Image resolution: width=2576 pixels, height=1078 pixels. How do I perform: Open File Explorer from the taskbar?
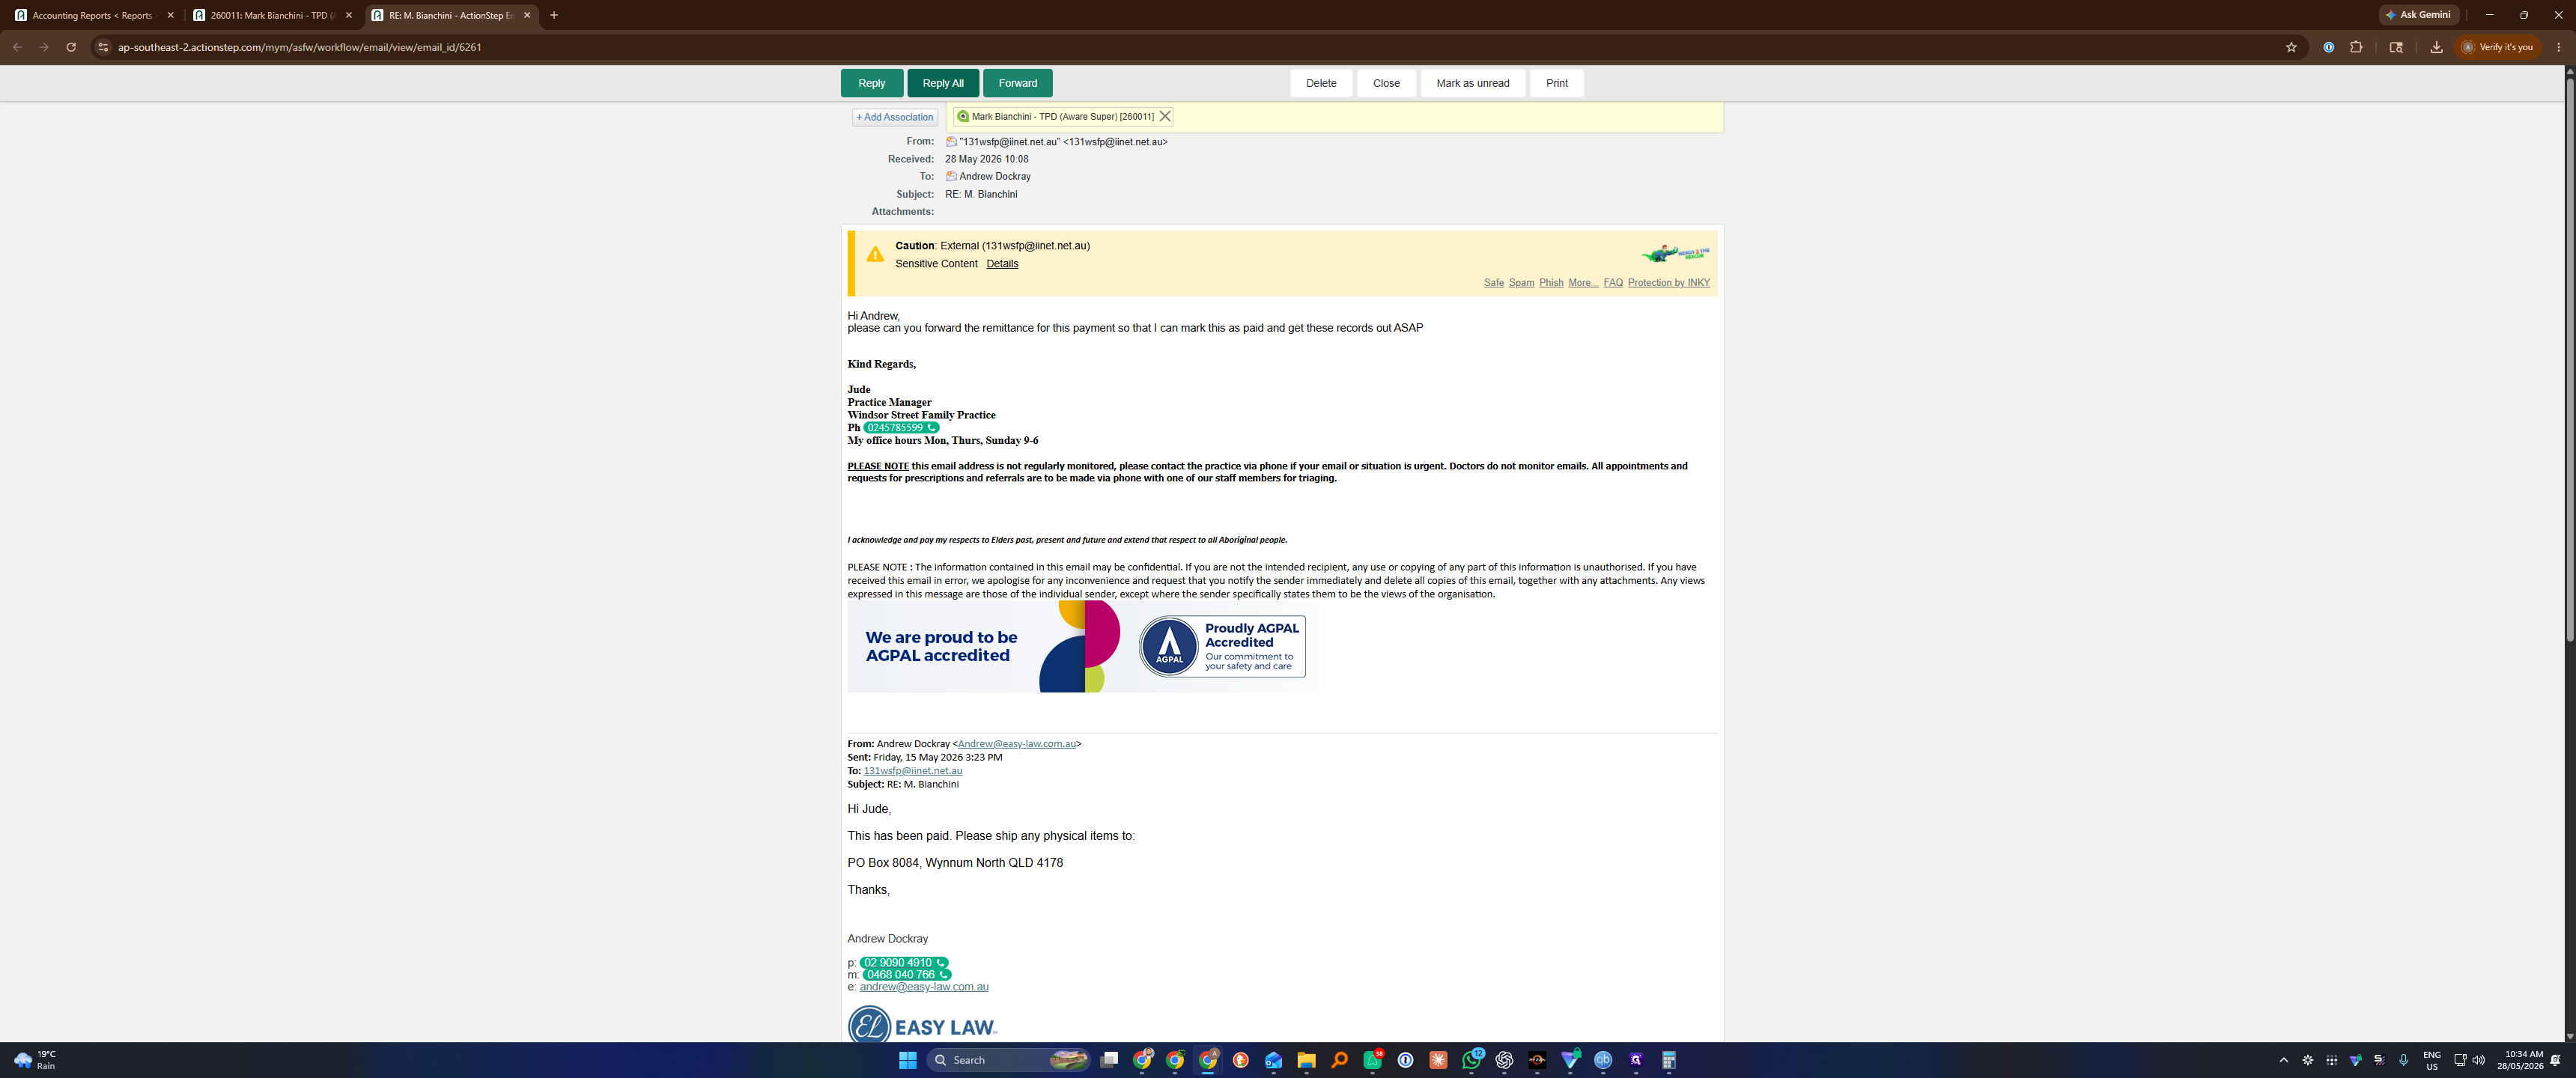click(x=1306, y=1060)
